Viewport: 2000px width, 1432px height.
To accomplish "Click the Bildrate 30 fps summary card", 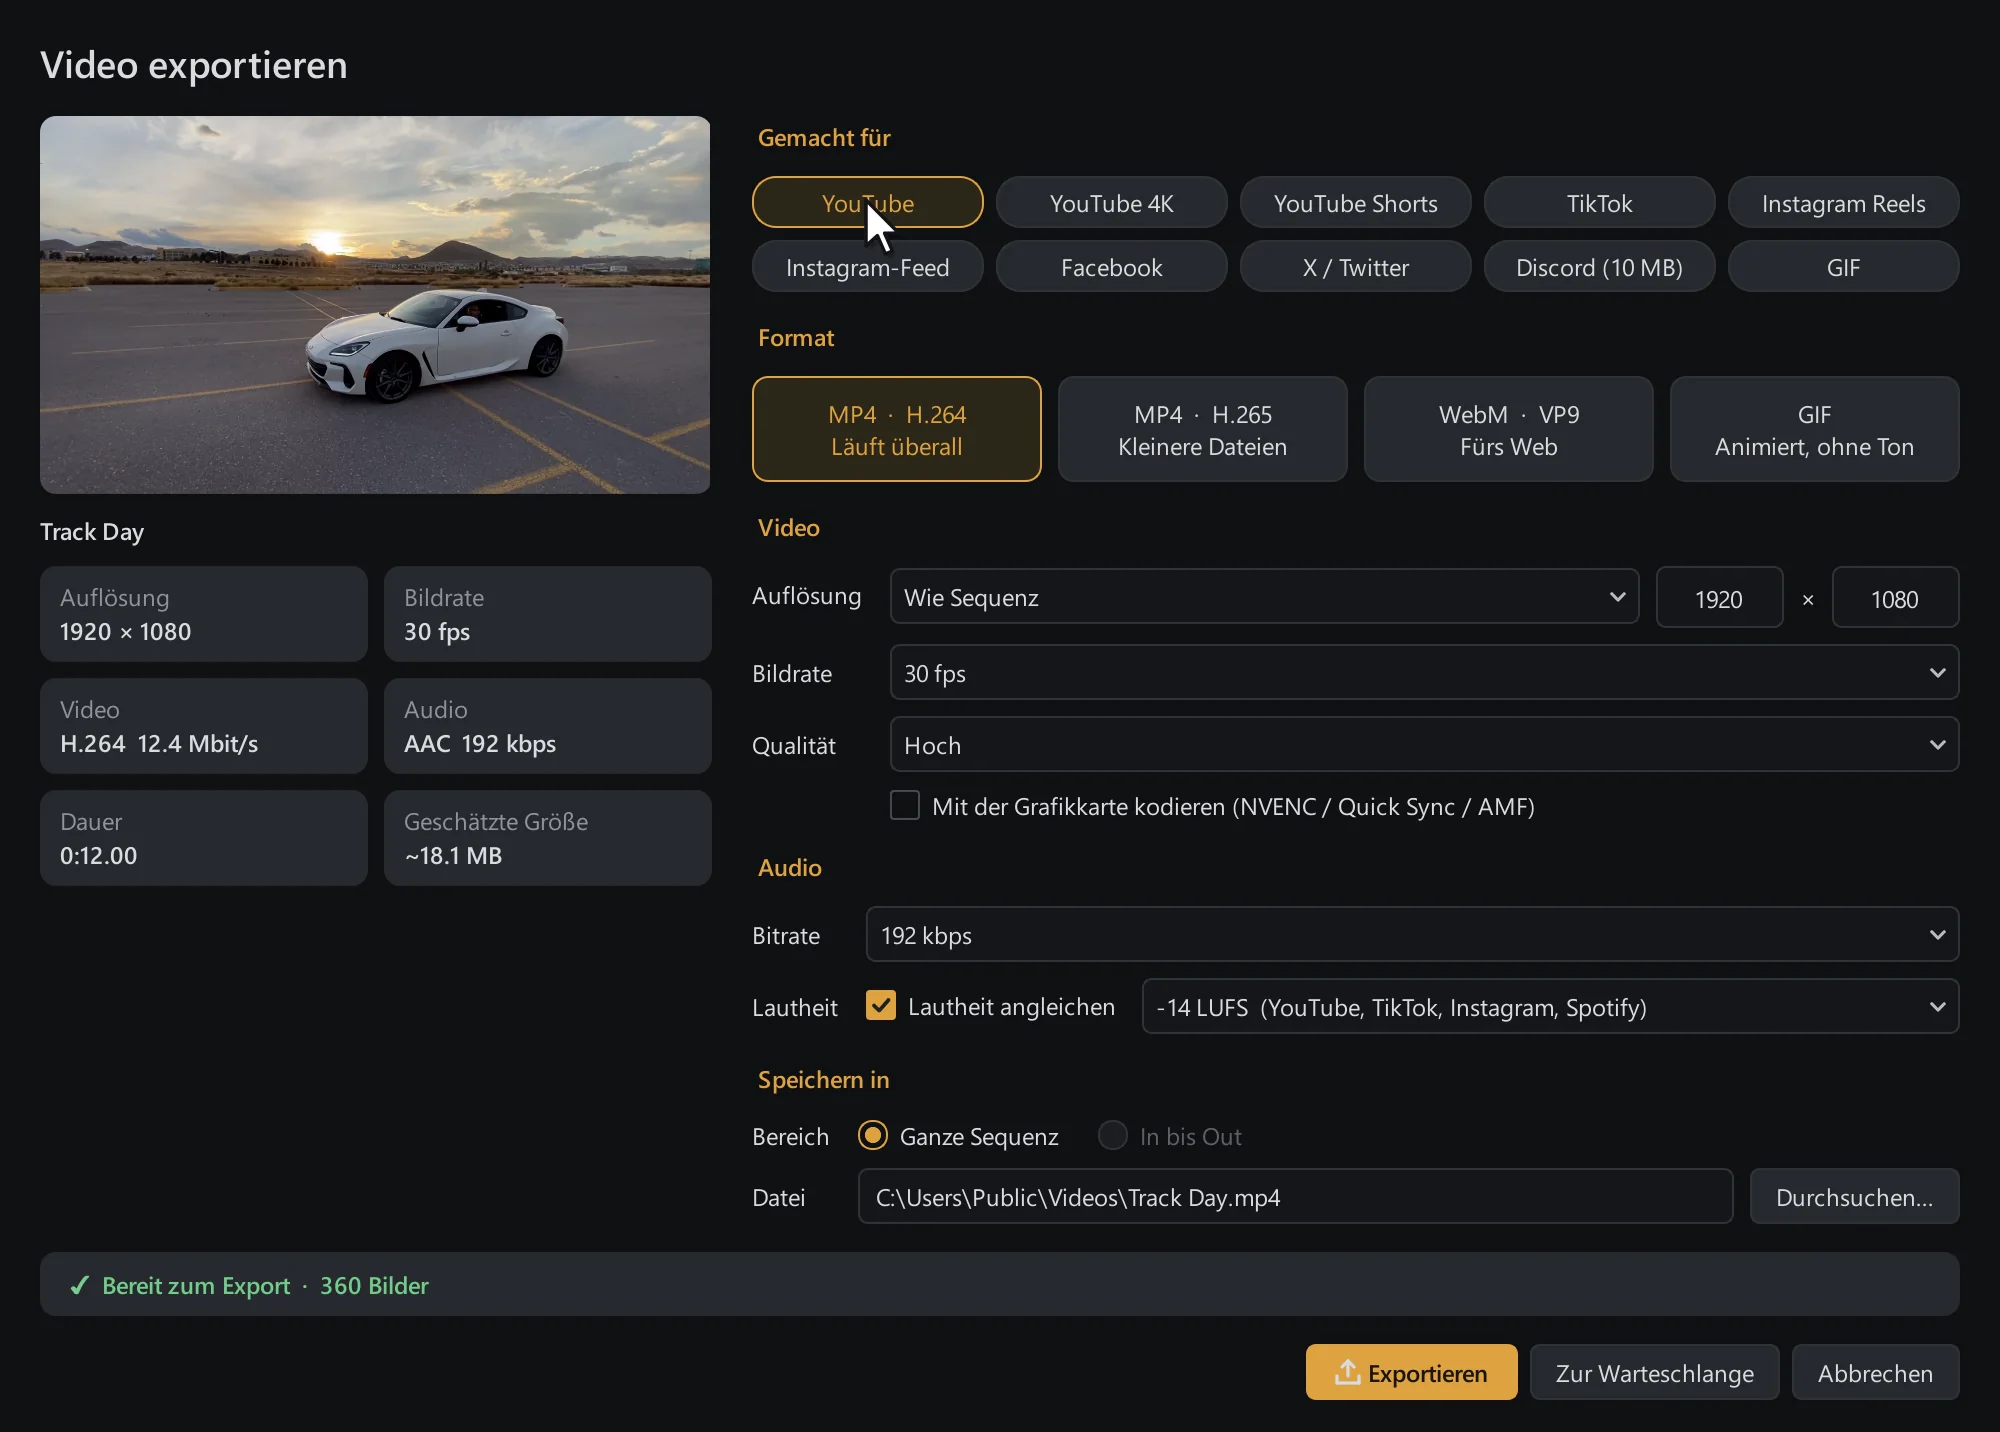I will tap(548, 614).
